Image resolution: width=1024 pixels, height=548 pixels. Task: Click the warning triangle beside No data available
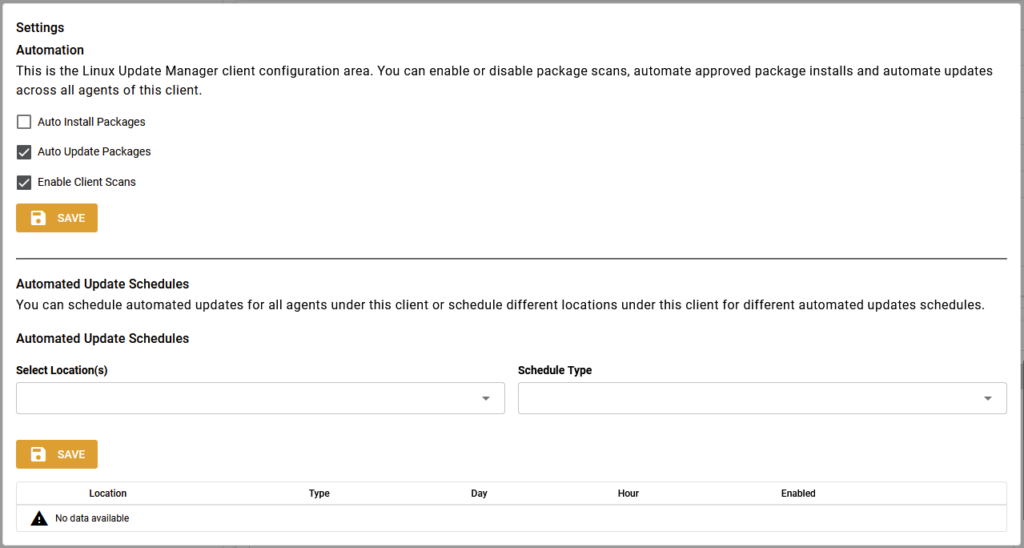(x=39, y=519)
